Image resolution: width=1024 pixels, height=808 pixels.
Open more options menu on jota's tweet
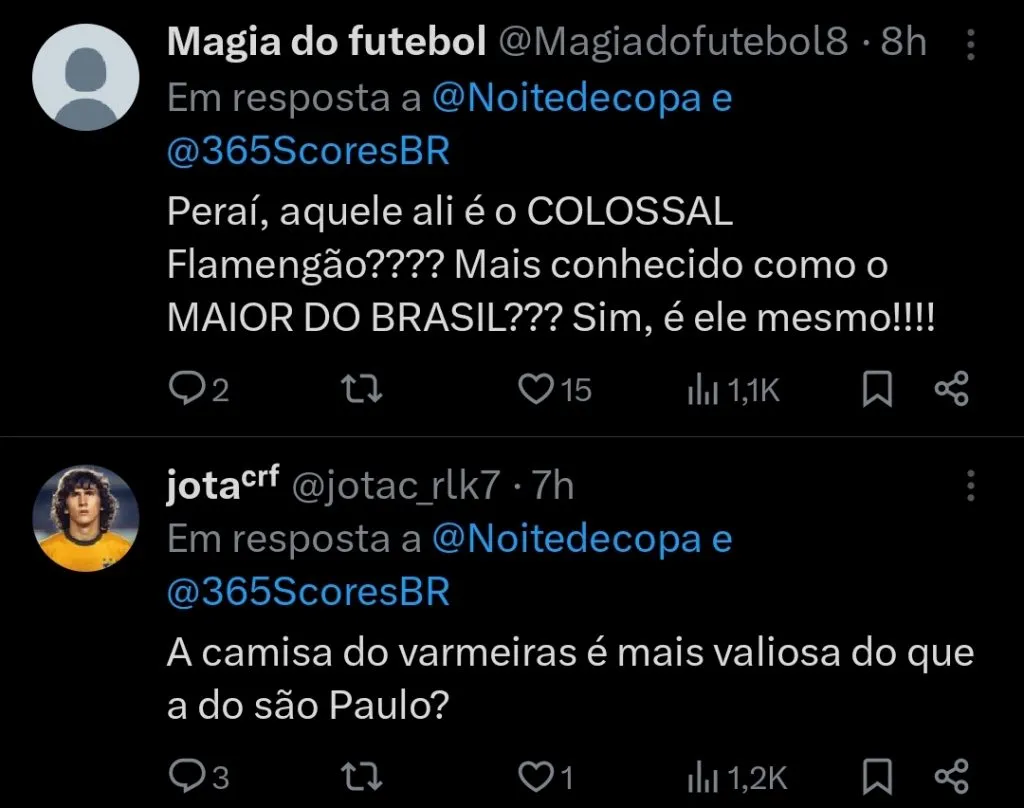coord(971,487)
